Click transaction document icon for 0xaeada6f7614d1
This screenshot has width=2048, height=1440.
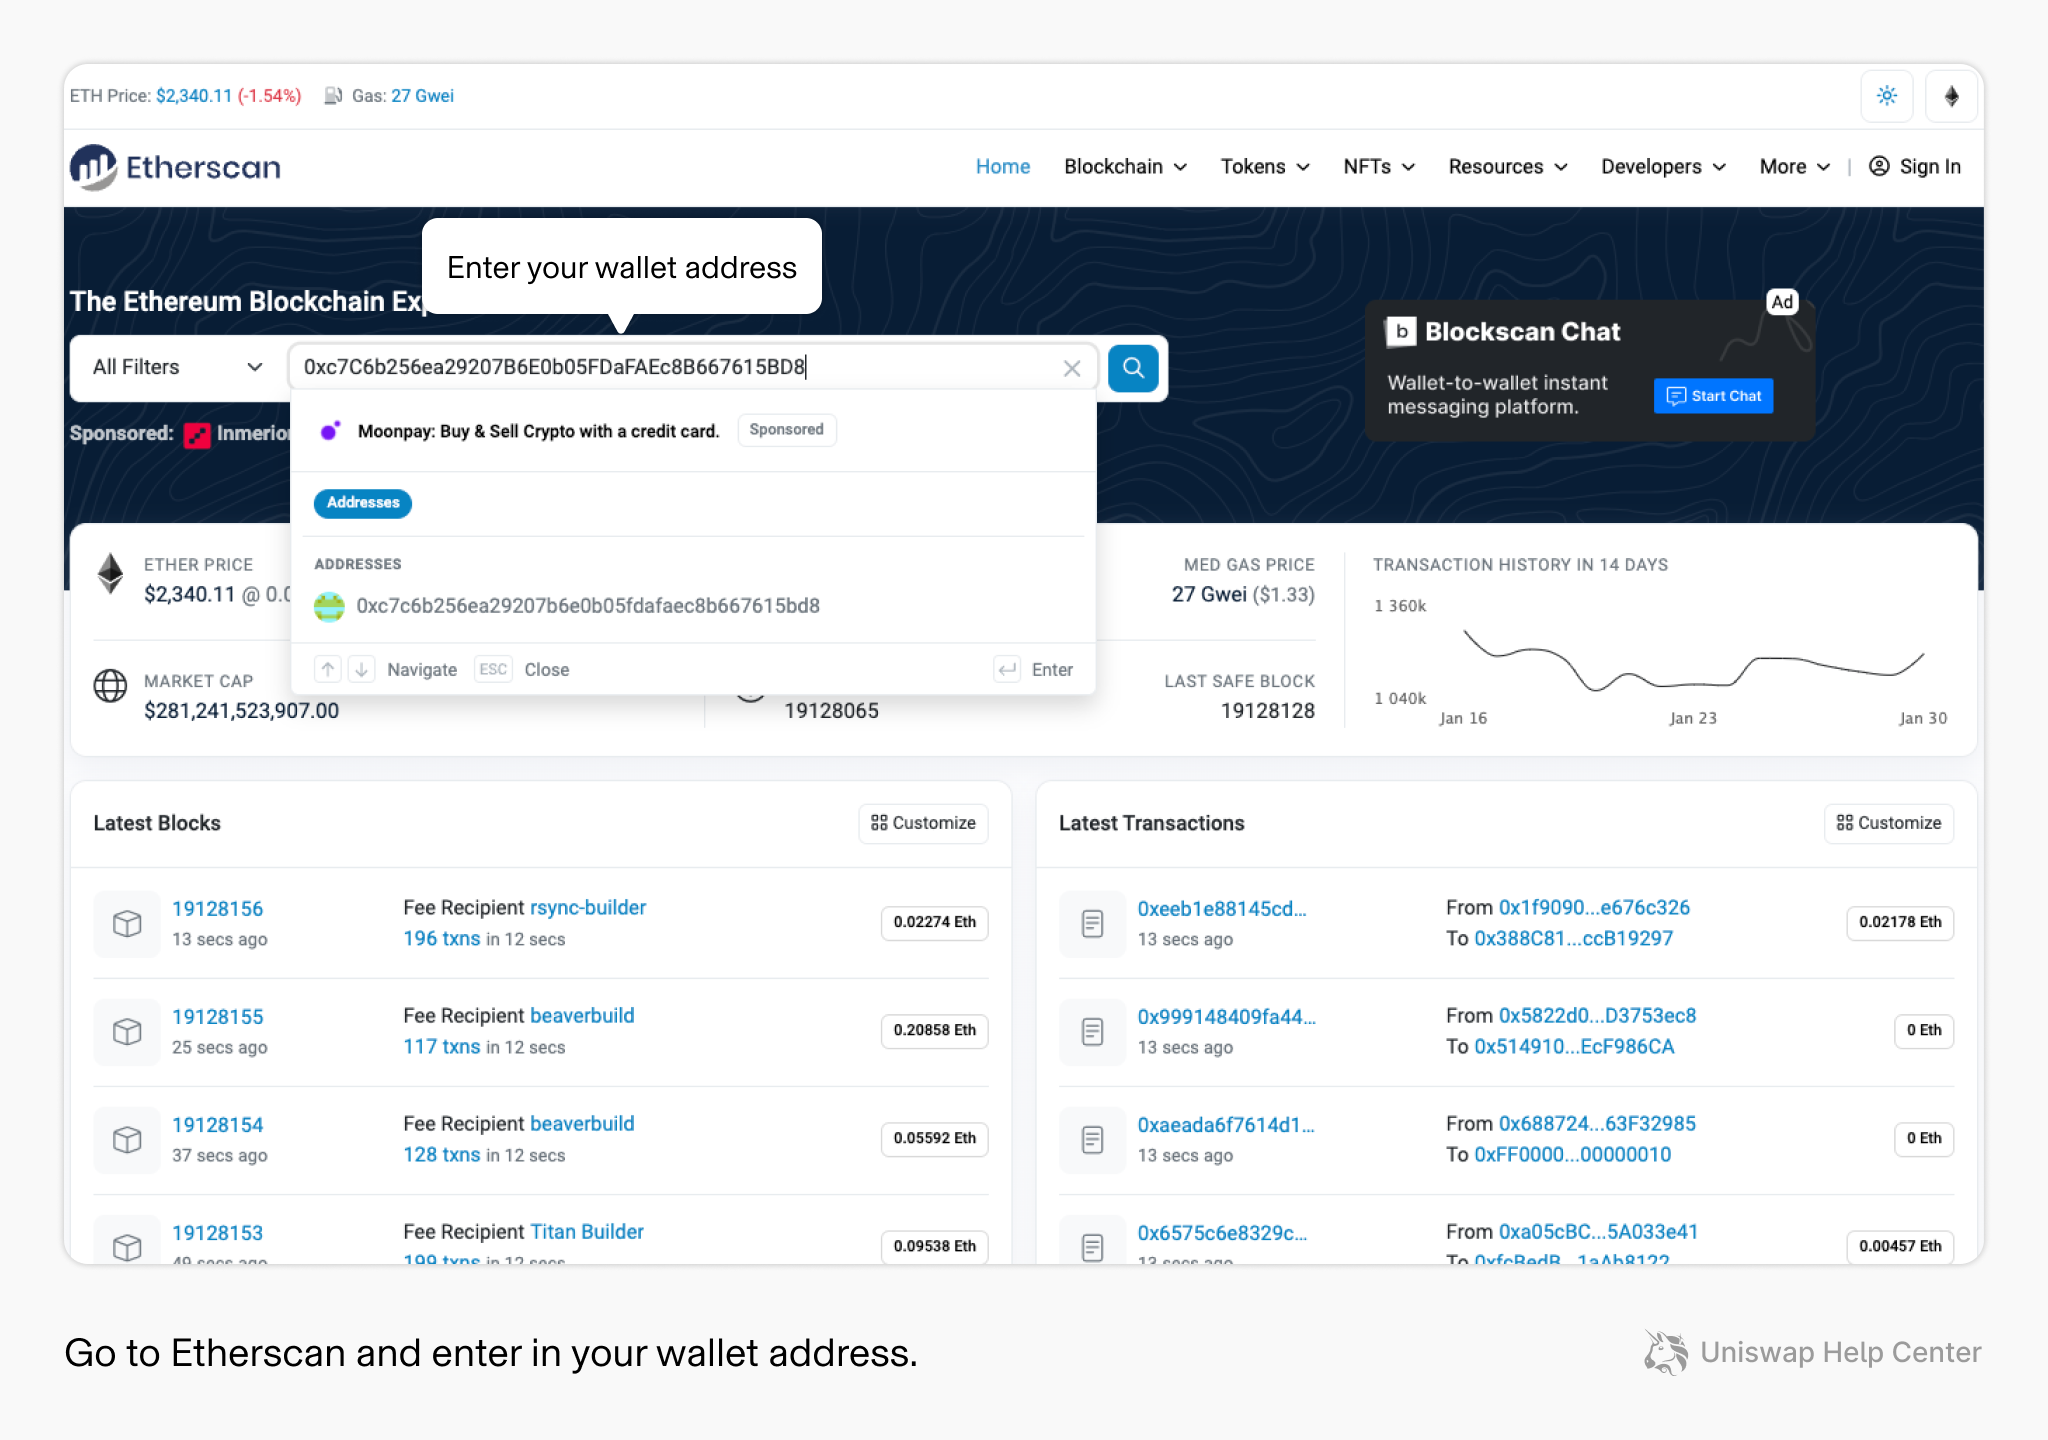1093,1139
